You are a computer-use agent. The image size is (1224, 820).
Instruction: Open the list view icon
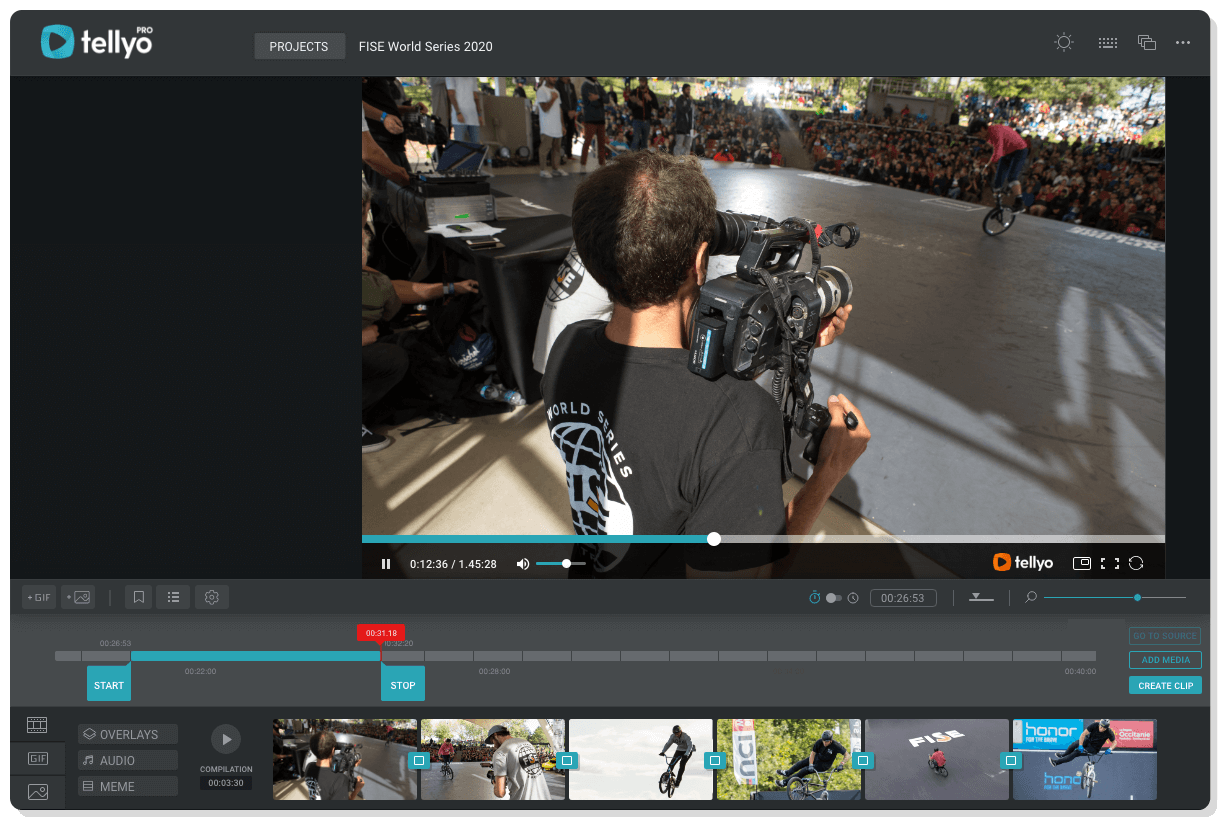(173, 597)
